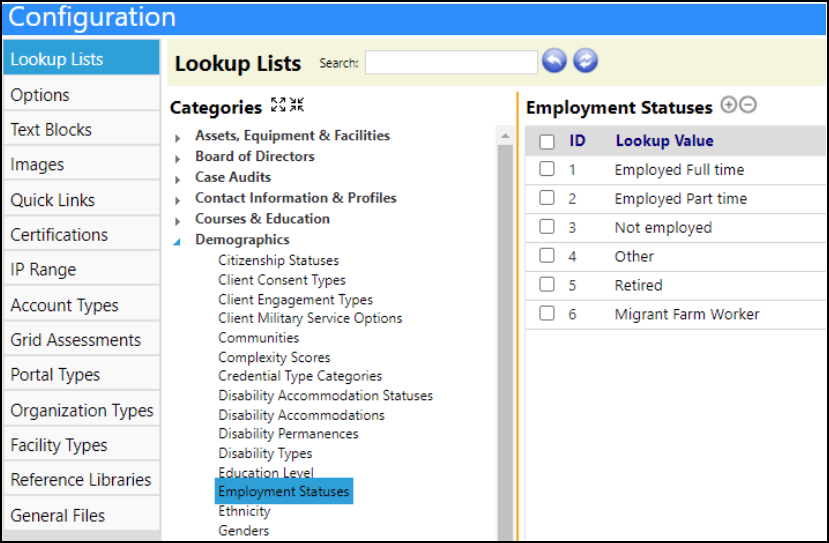829x543 pixels.
Task: Click the categories scrollbar up arrow
Action: tap(505, 136)
